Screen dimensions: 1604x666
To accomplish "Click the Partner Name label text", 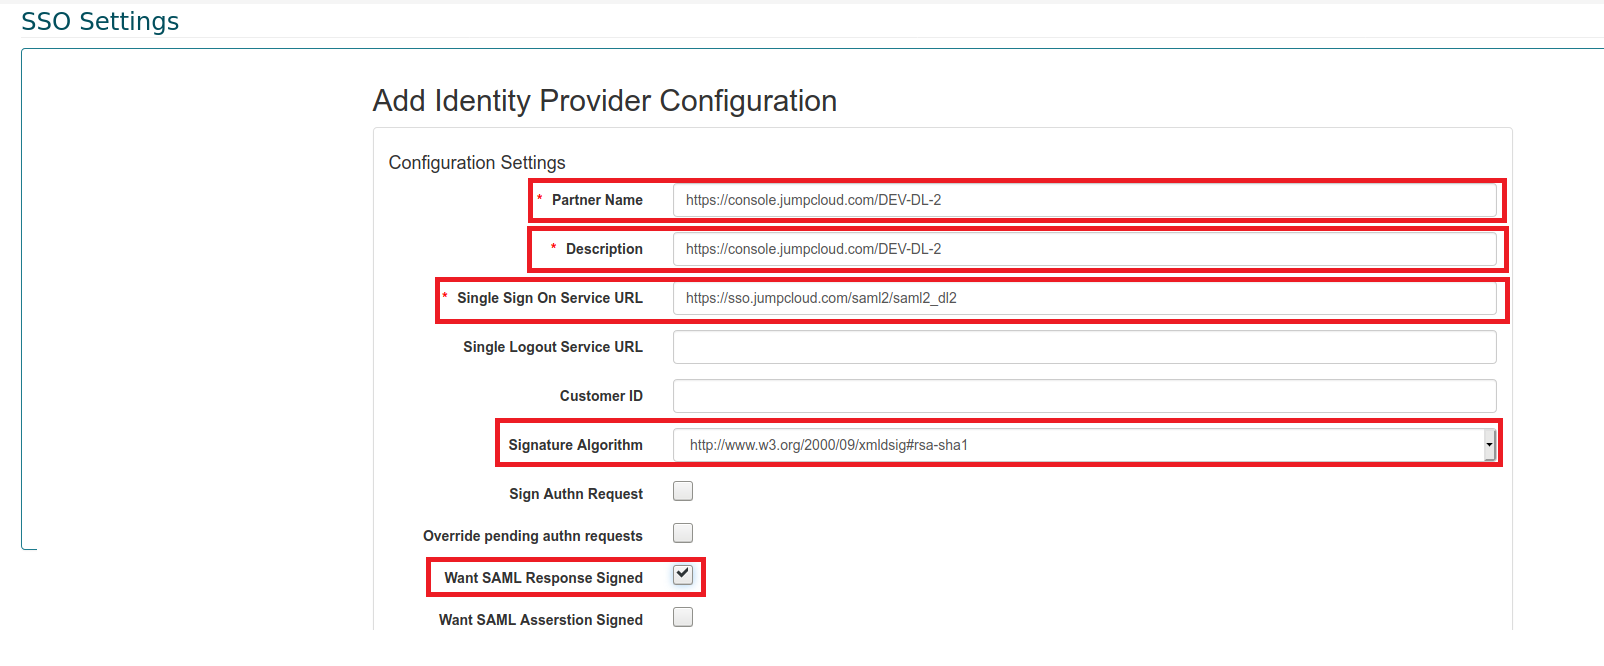I will tap(597, 200).
